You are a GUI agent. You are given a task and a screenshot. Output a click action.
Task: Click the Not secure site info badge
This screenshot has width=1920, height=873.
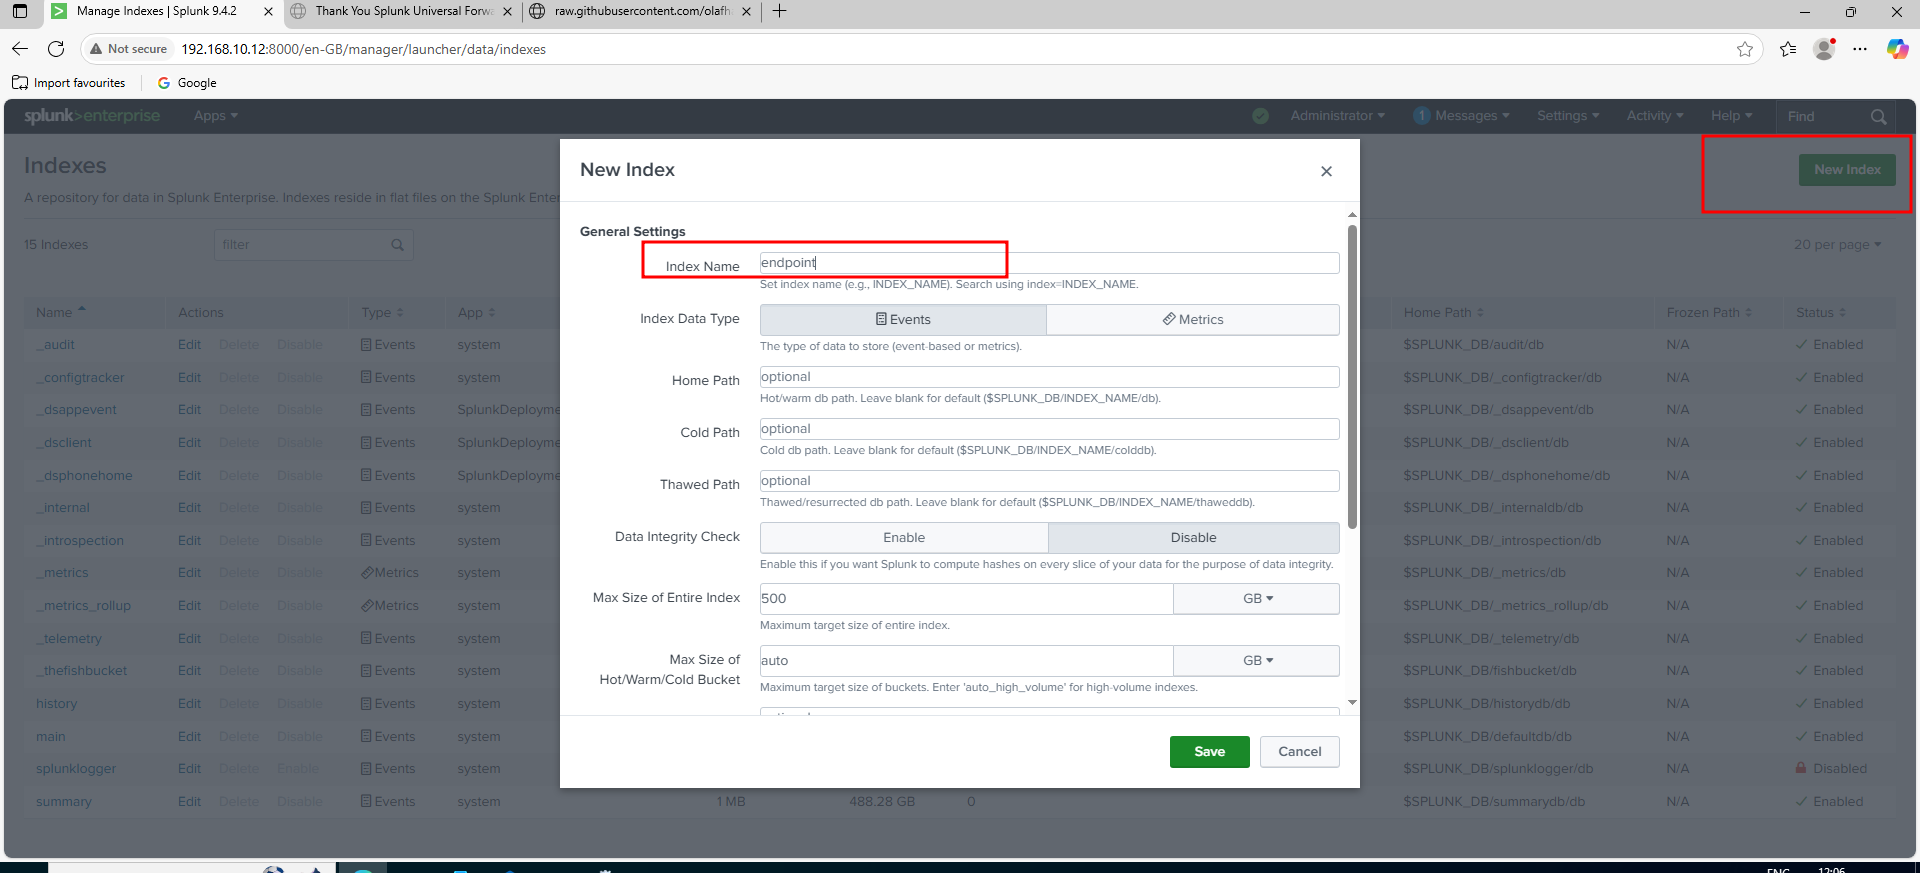(128, 49)
